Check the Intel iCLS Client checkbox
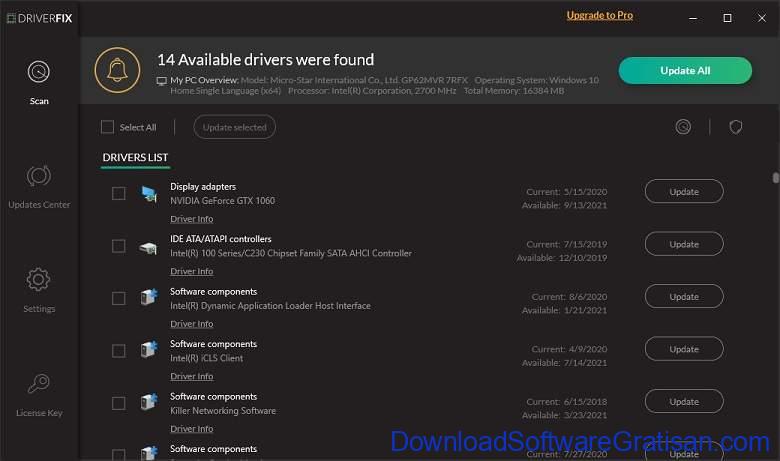Screen dimensions: 780x461 (x=118, y=351)
